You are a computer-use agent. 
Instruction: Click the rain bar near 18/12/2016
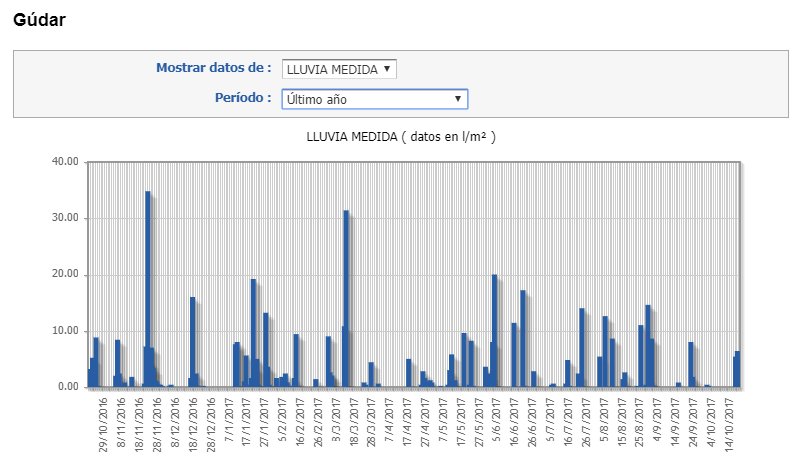193,341
